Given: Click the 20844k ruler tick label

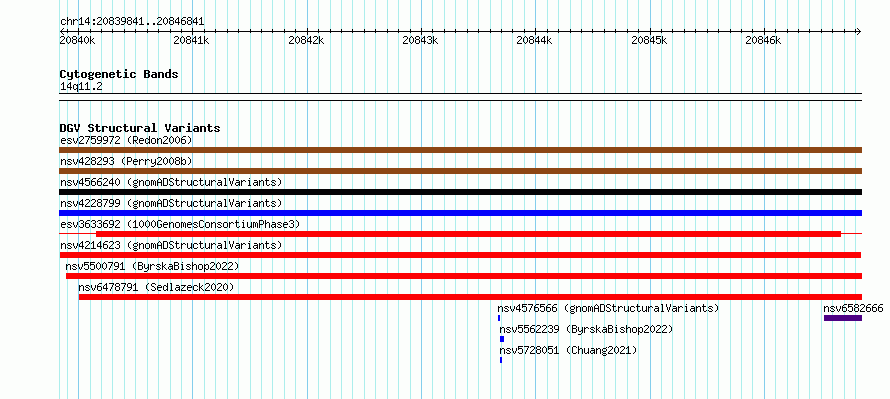Looking at the screenshot, I should [x=535, y=40].
